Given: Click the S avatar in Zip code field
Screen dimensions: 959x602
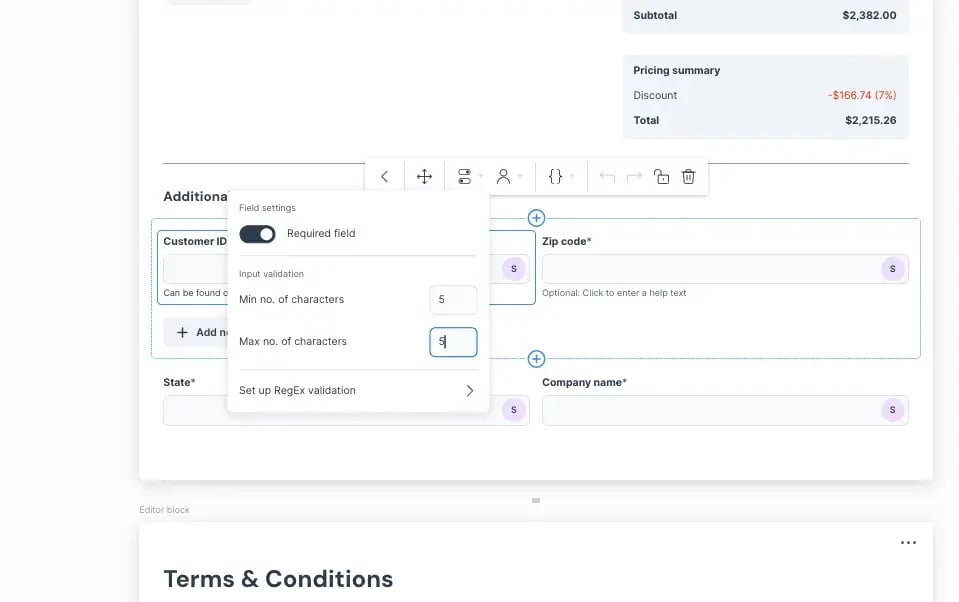Looking at the screenshot, I should [892, 269].
